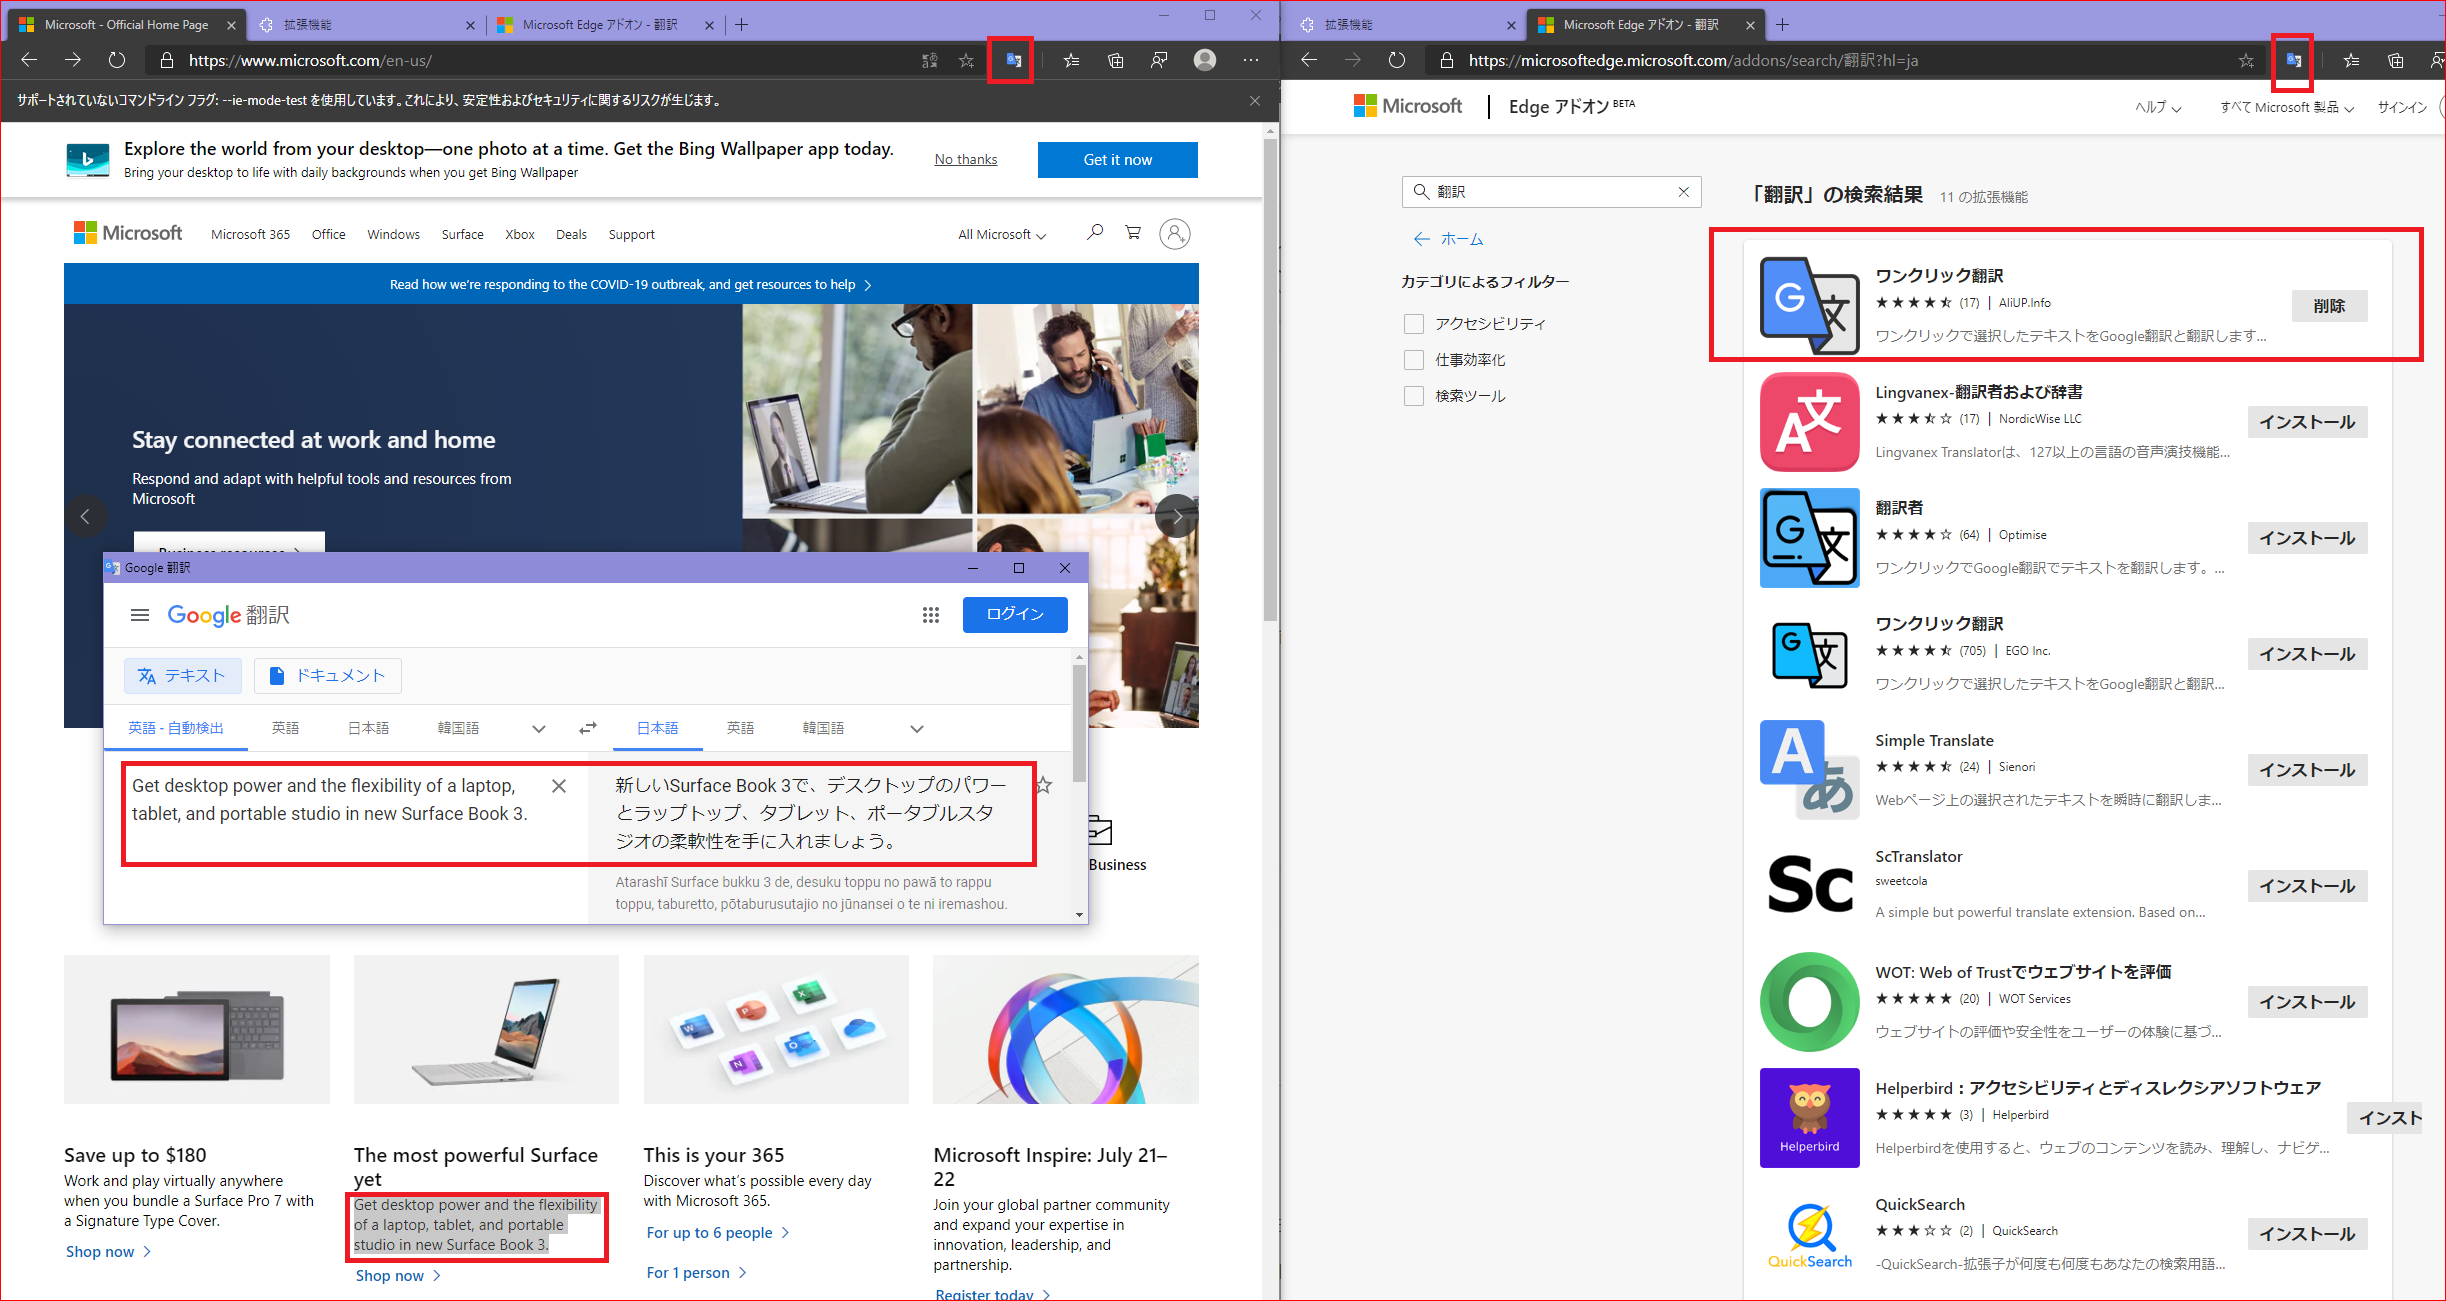Image resolution: width=2446 pixels, height=1301 pixels.
Task: Check the 仕事効率化 category filter
Action: click(1414, 360)
